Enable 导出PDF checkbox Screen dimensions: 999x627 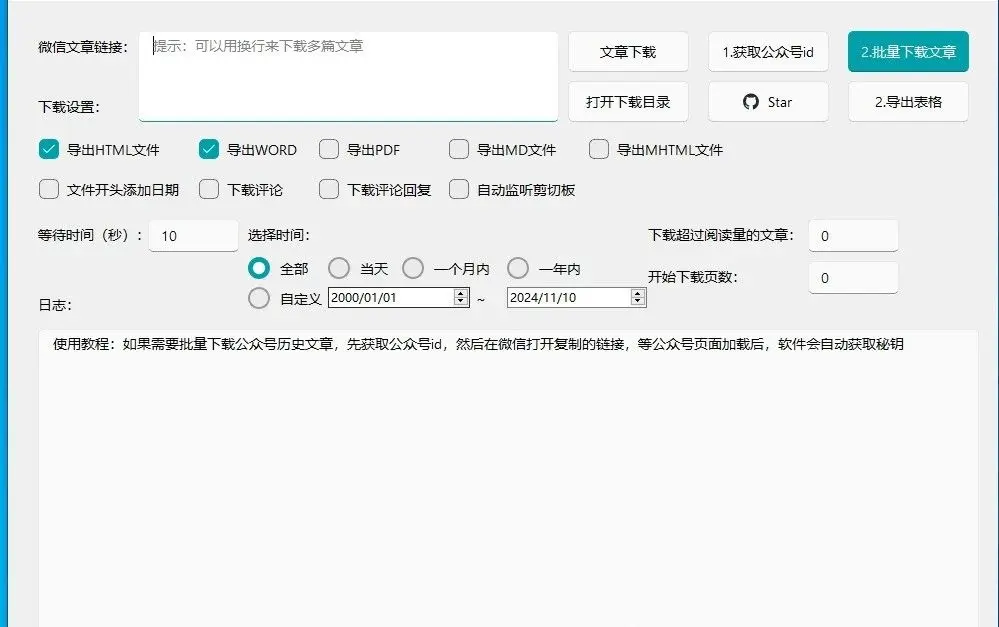pos(329,150)
